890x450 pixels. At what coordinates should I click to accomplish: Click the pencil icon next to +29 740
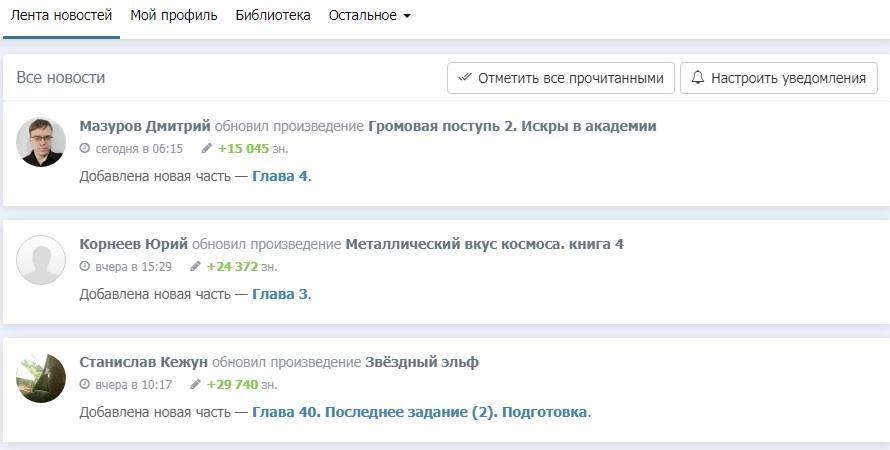196,385
